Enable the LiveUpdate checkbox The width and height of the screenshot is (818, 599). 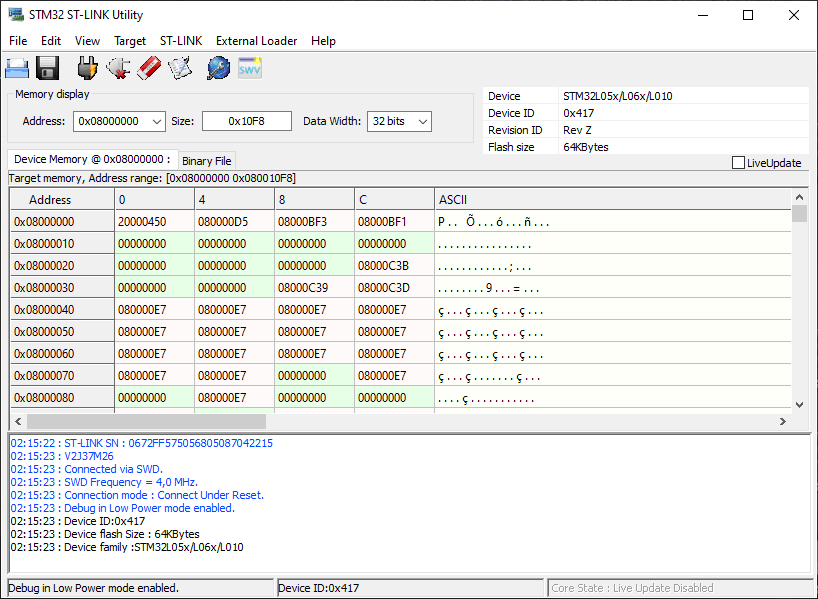(x=738, y=163)
